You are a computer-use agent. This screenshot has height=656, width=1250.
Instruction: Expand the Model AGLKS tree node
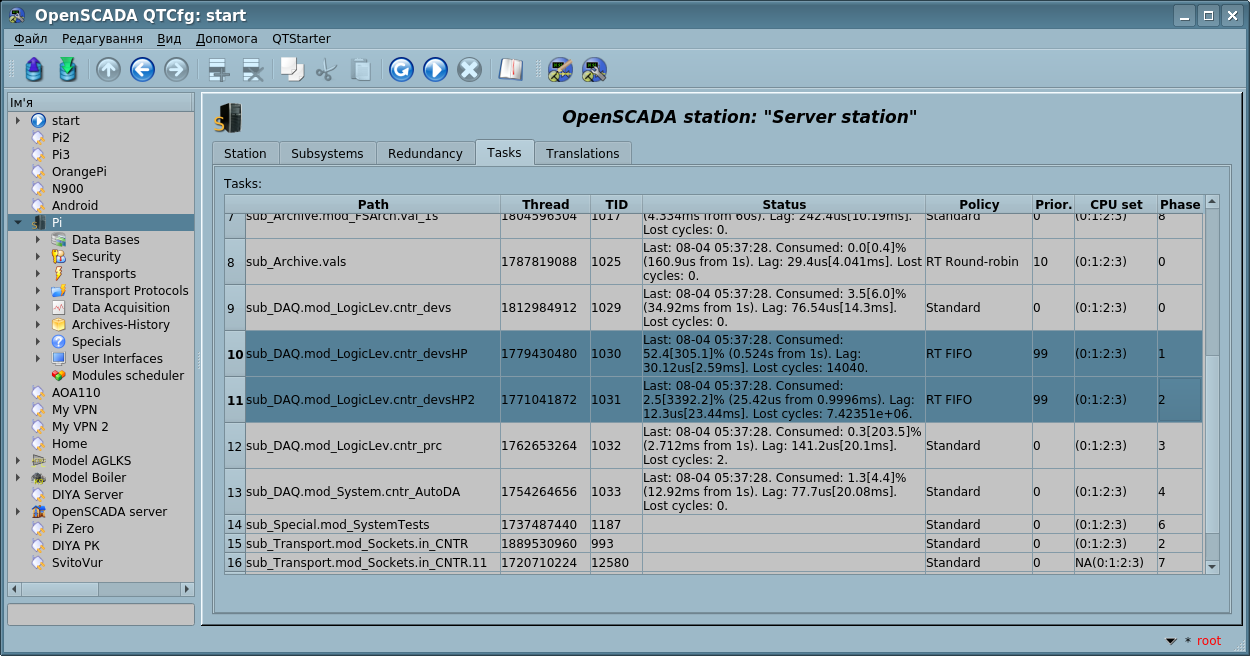pyautogui.click(x=17, y=461)
